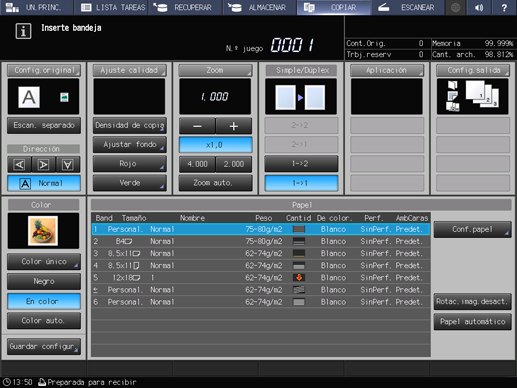Open the Rojo color adjustment
517x388 pixels.
click(x=129, y=164)
